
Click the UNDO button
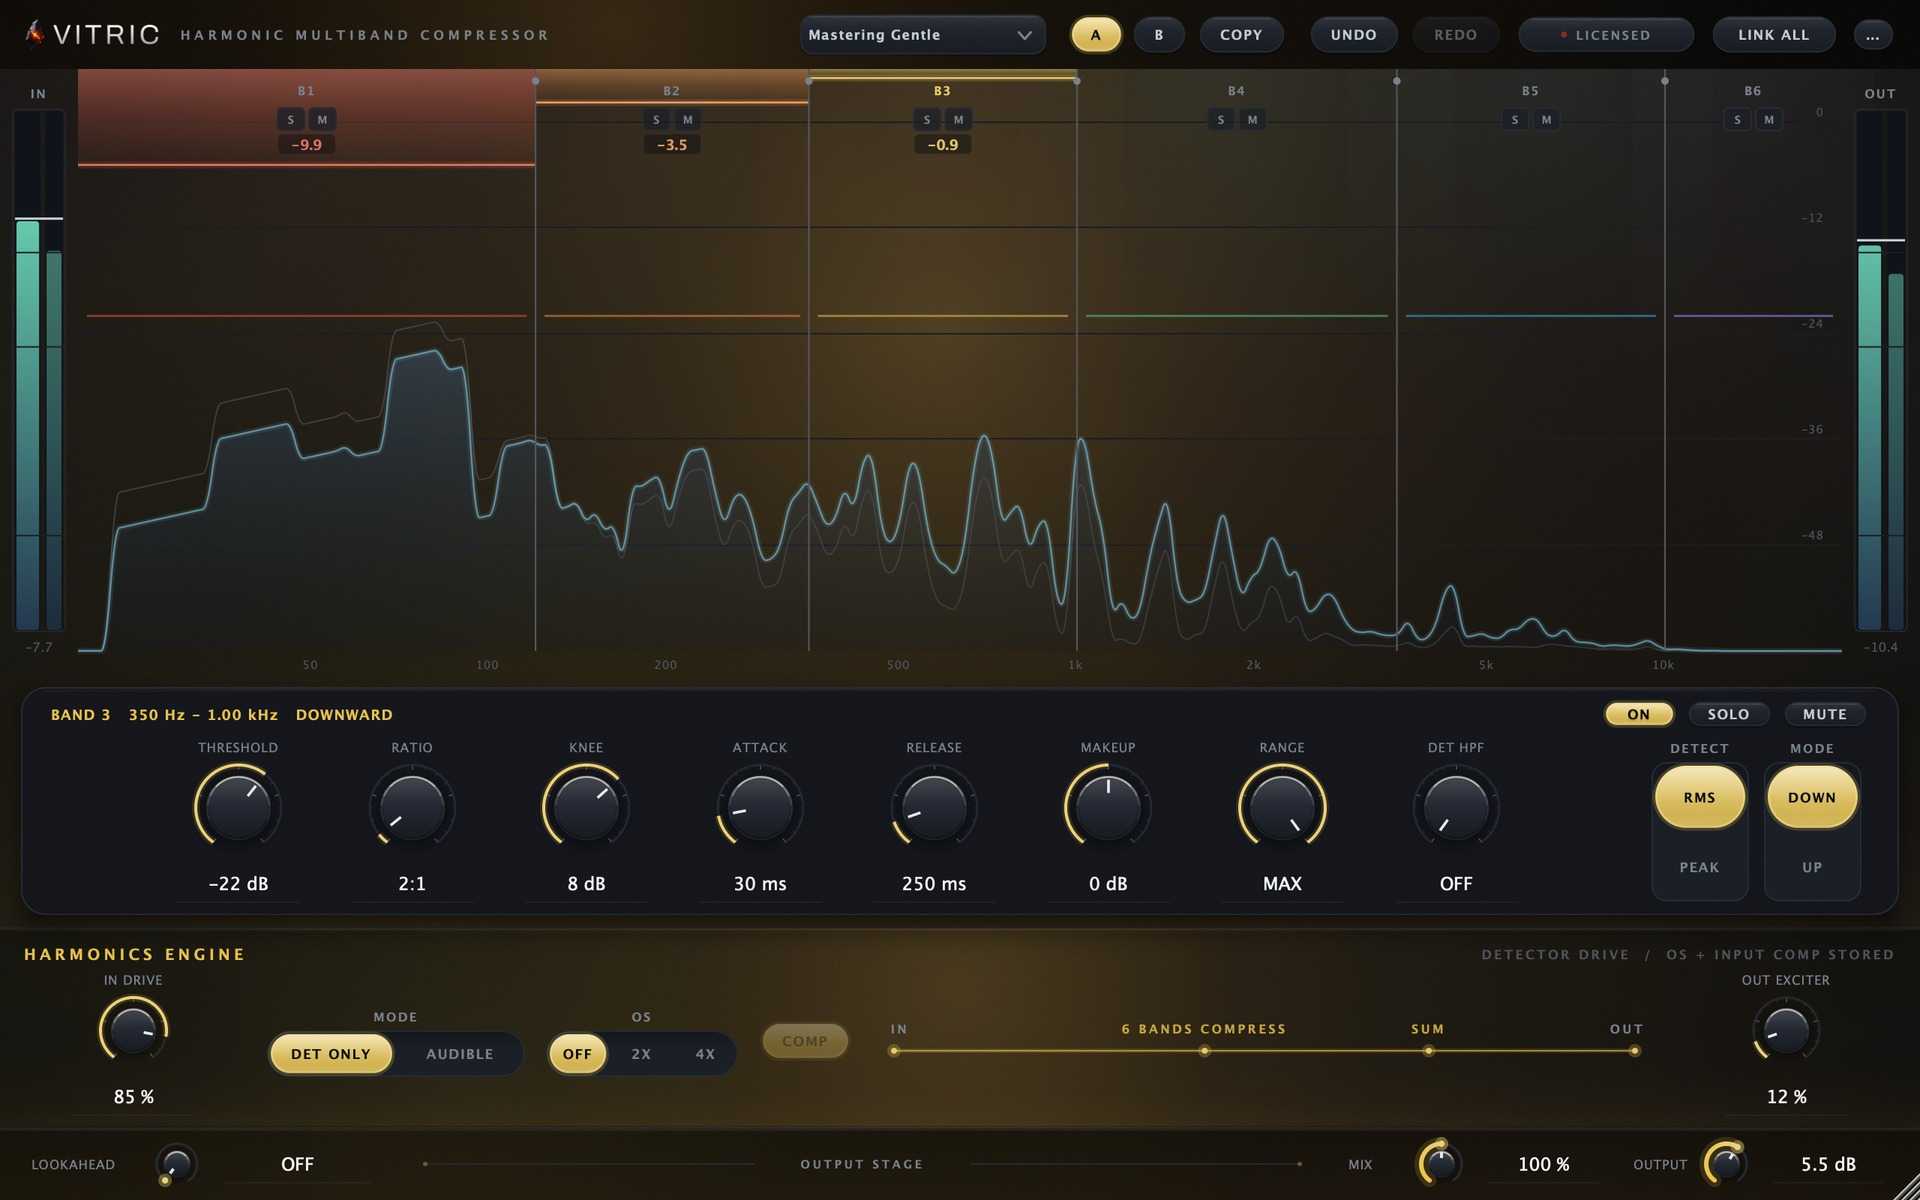click(x=1354, y=35)
